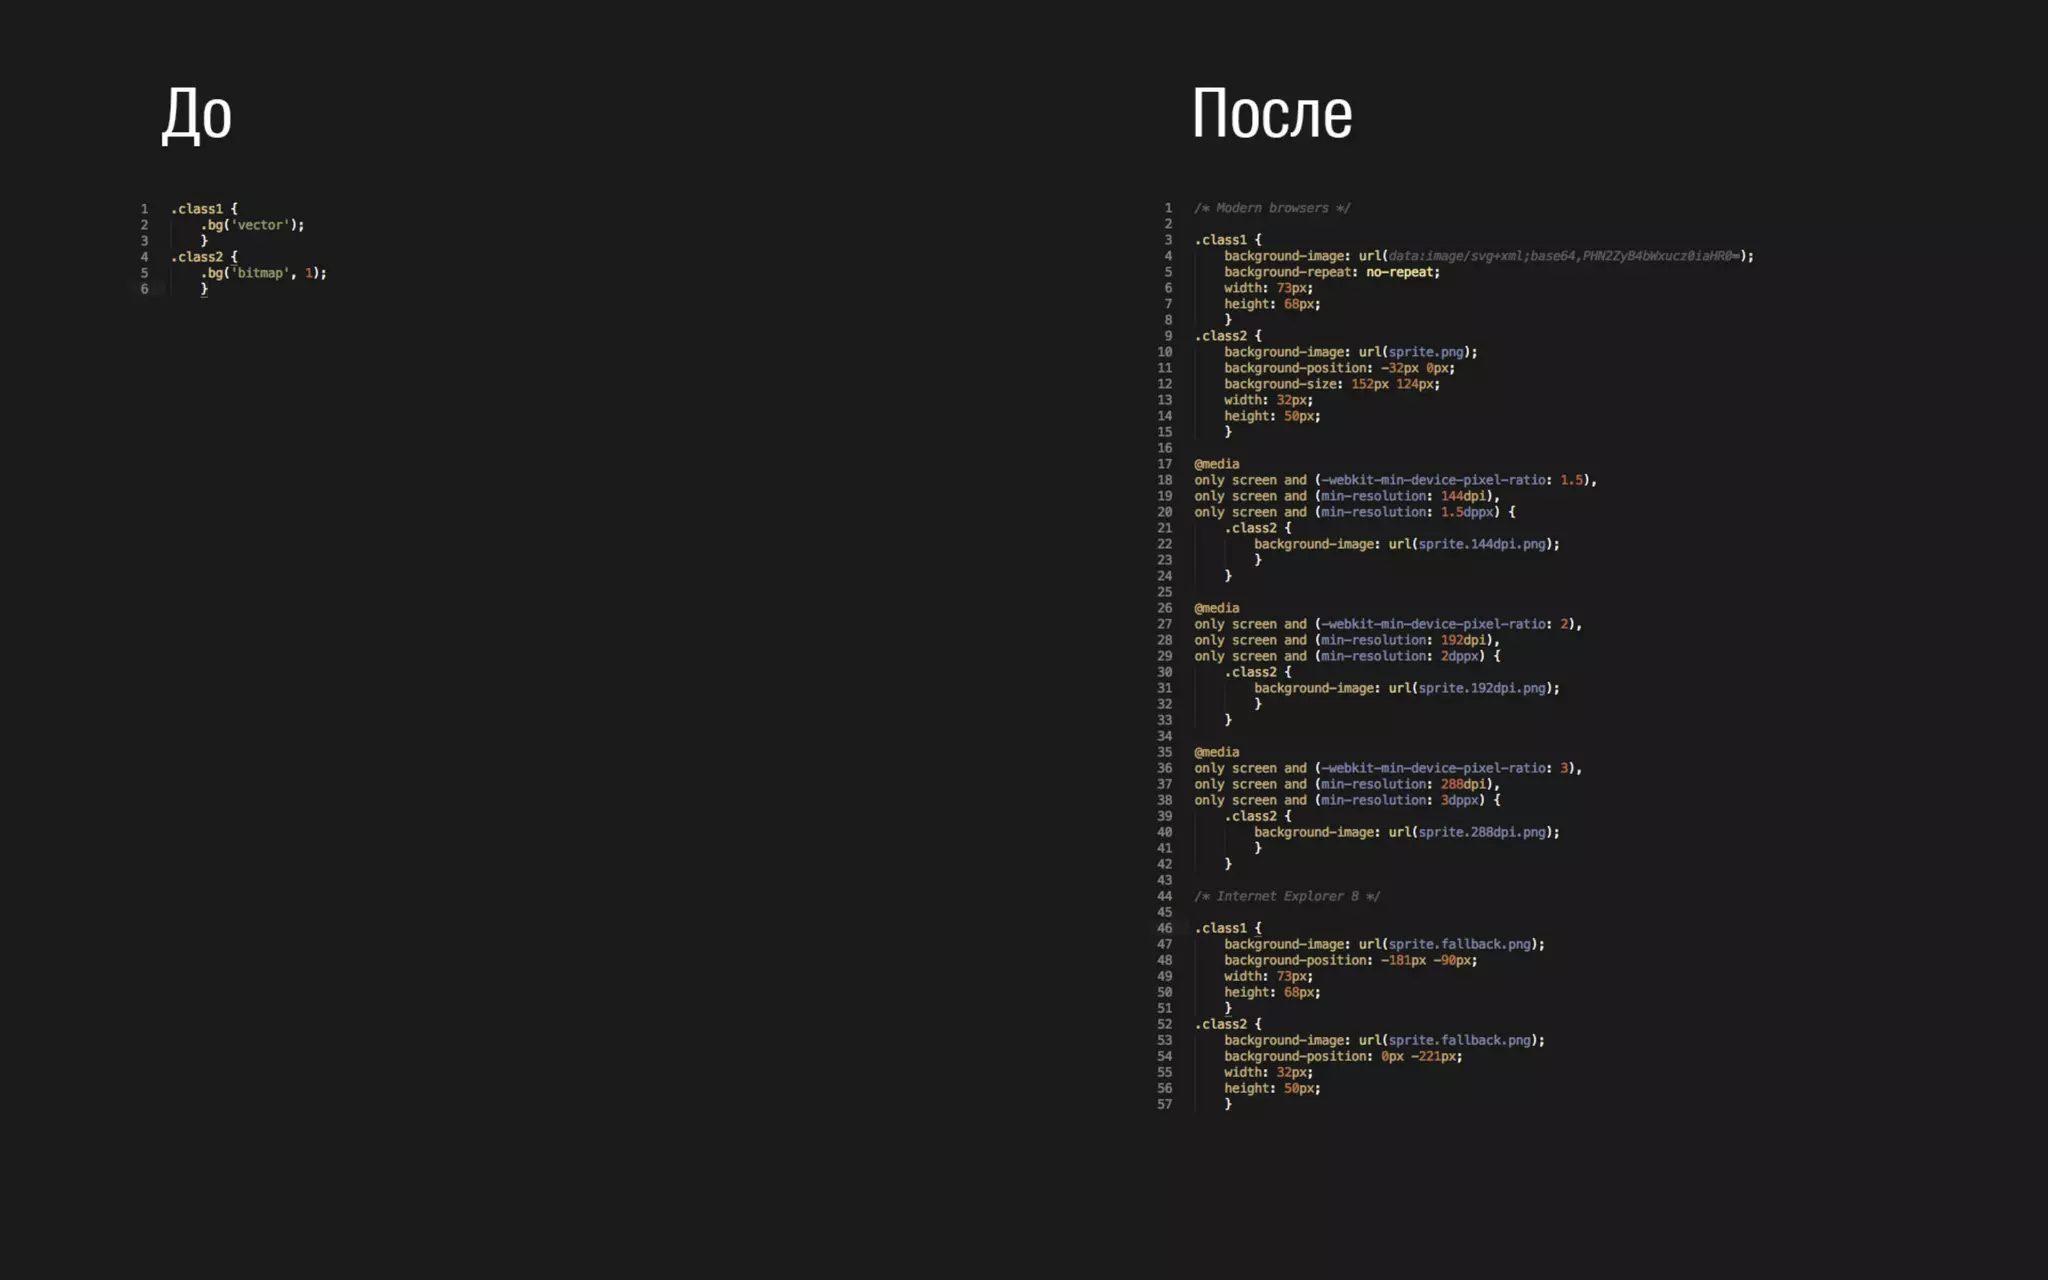Click the base64 SVG data URL

click(1564, 256)
